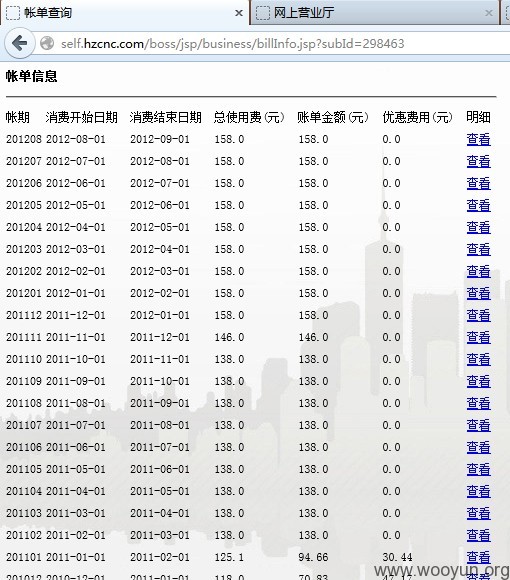This screenshot has height=580, width=510.
Task: Close the 网上营业厅 tab
Action: 489,13
